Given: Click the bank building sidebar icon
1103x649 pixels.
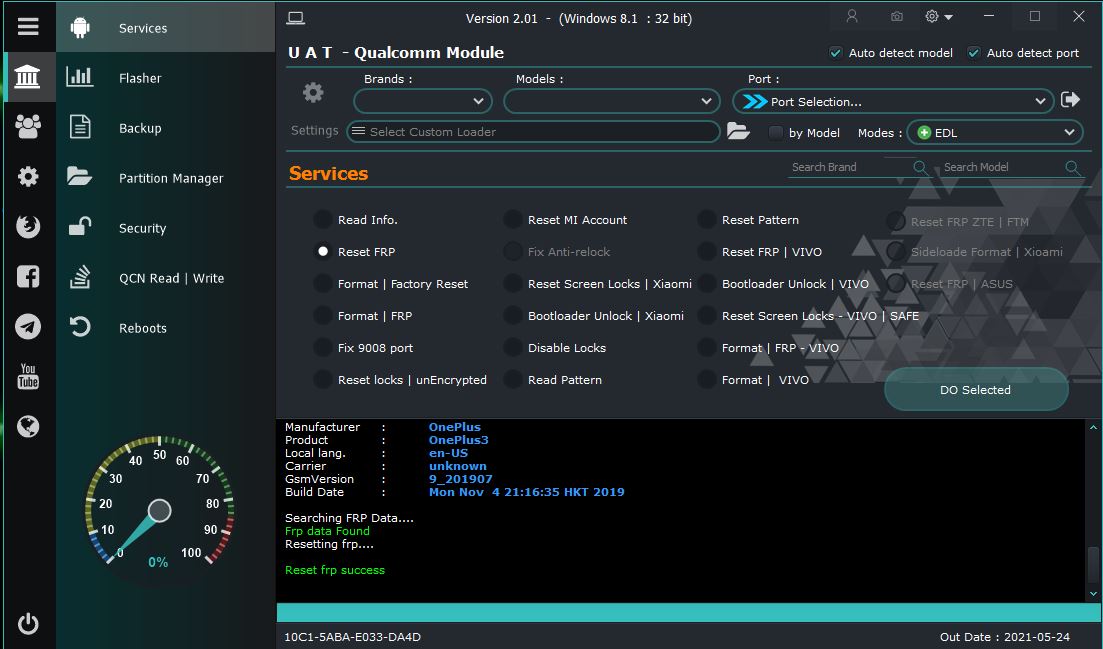Looking at the screenshot, I should pyautogui.click(x=27, y=77).
